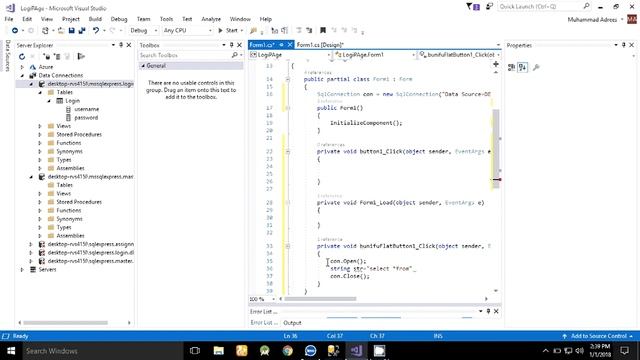Image resolution: width=640 pixels, height=360 pixels.
Task: Refresh the Server Explorer
Action: (x=22, y=57)
